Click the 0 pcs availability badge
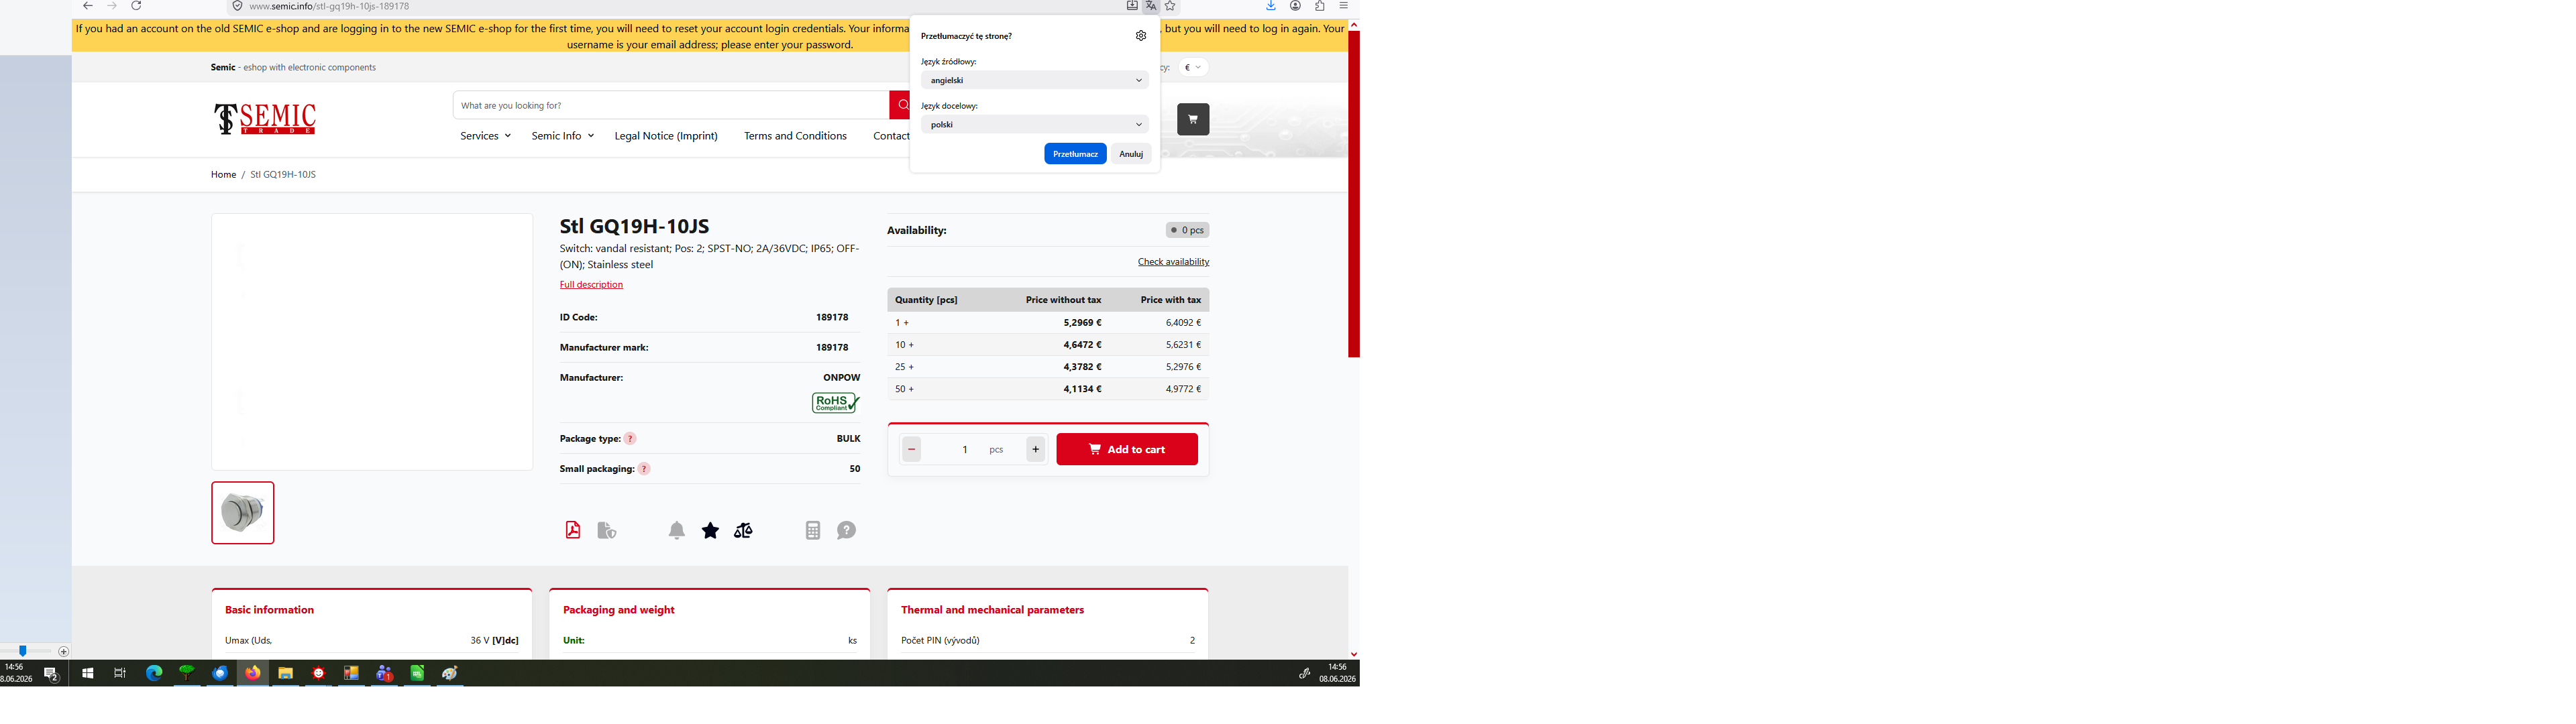The height and width of the screenshot is (724, 2576). tap(1187, 230)
